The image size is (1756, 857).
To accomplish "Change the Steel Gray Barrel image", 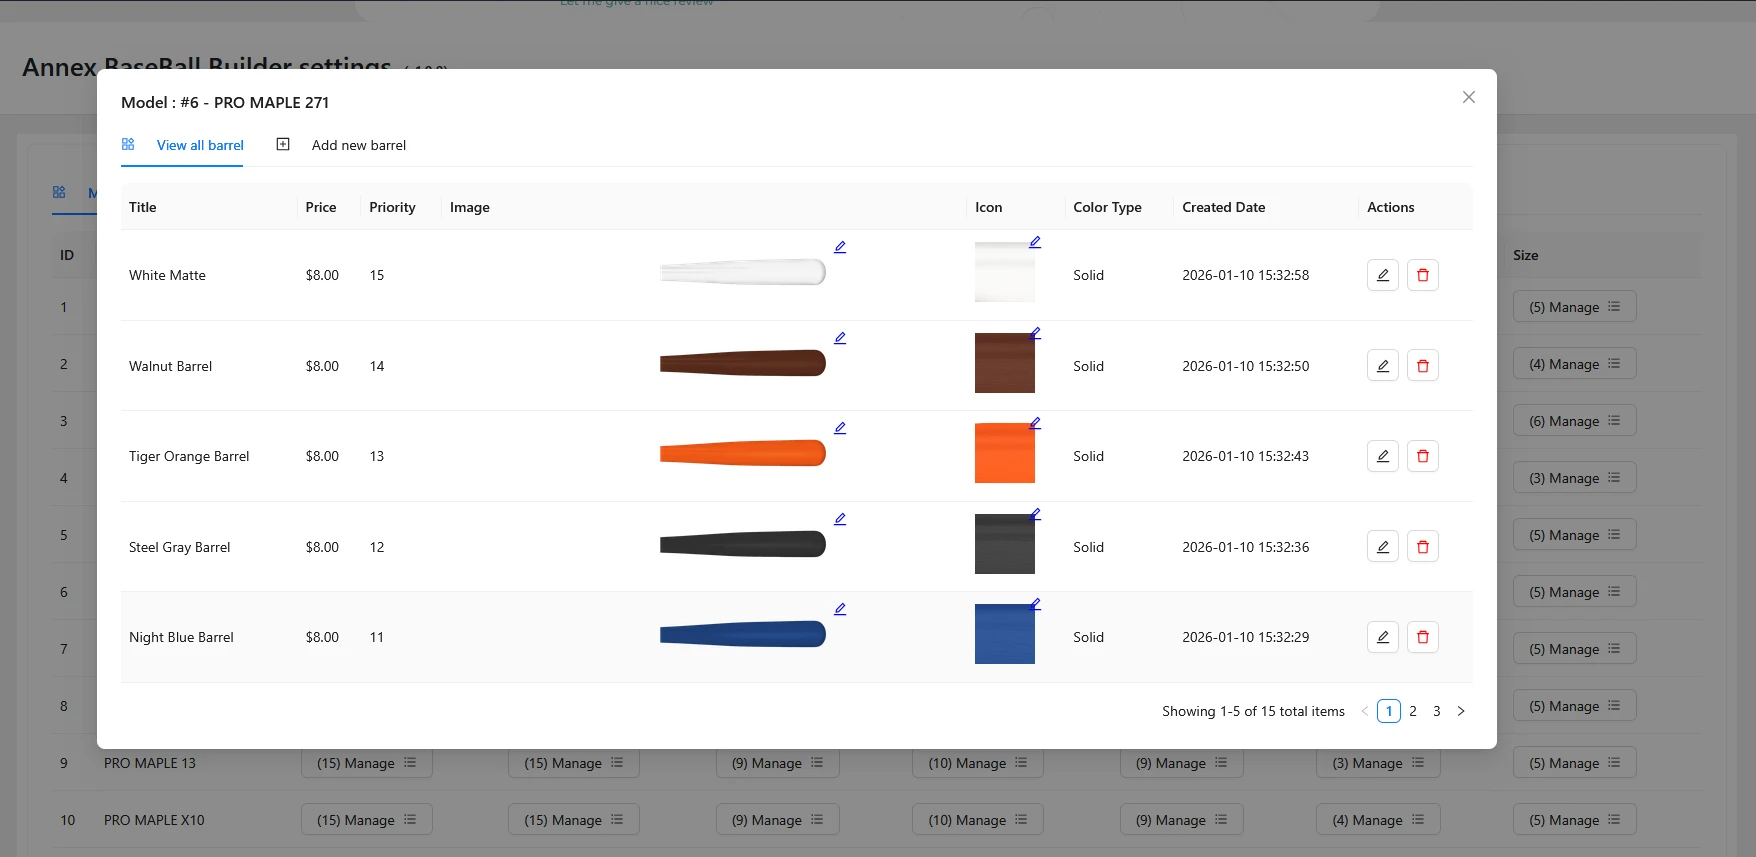I will pos(840,519).
